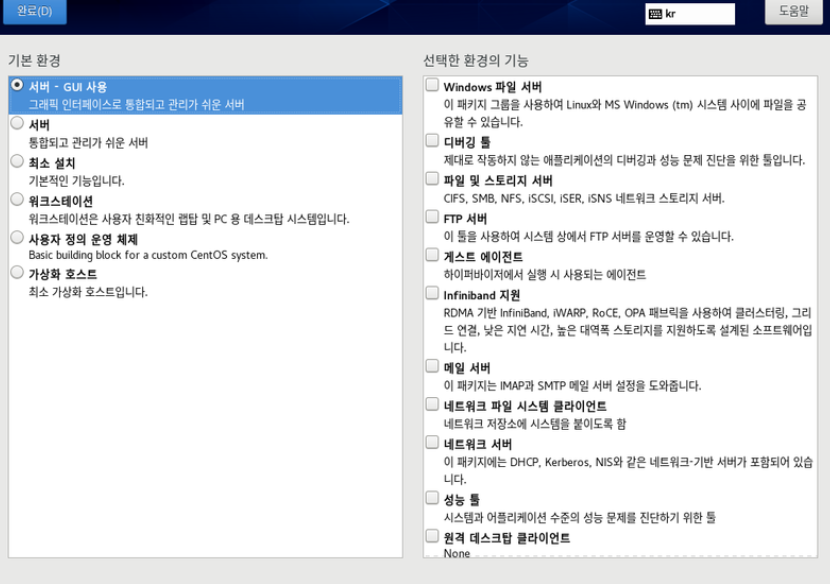Image resolution: width=830 pixels, height=584 pixels.
Task: Click the 완료(D) done button
Action: click(35, 11)
